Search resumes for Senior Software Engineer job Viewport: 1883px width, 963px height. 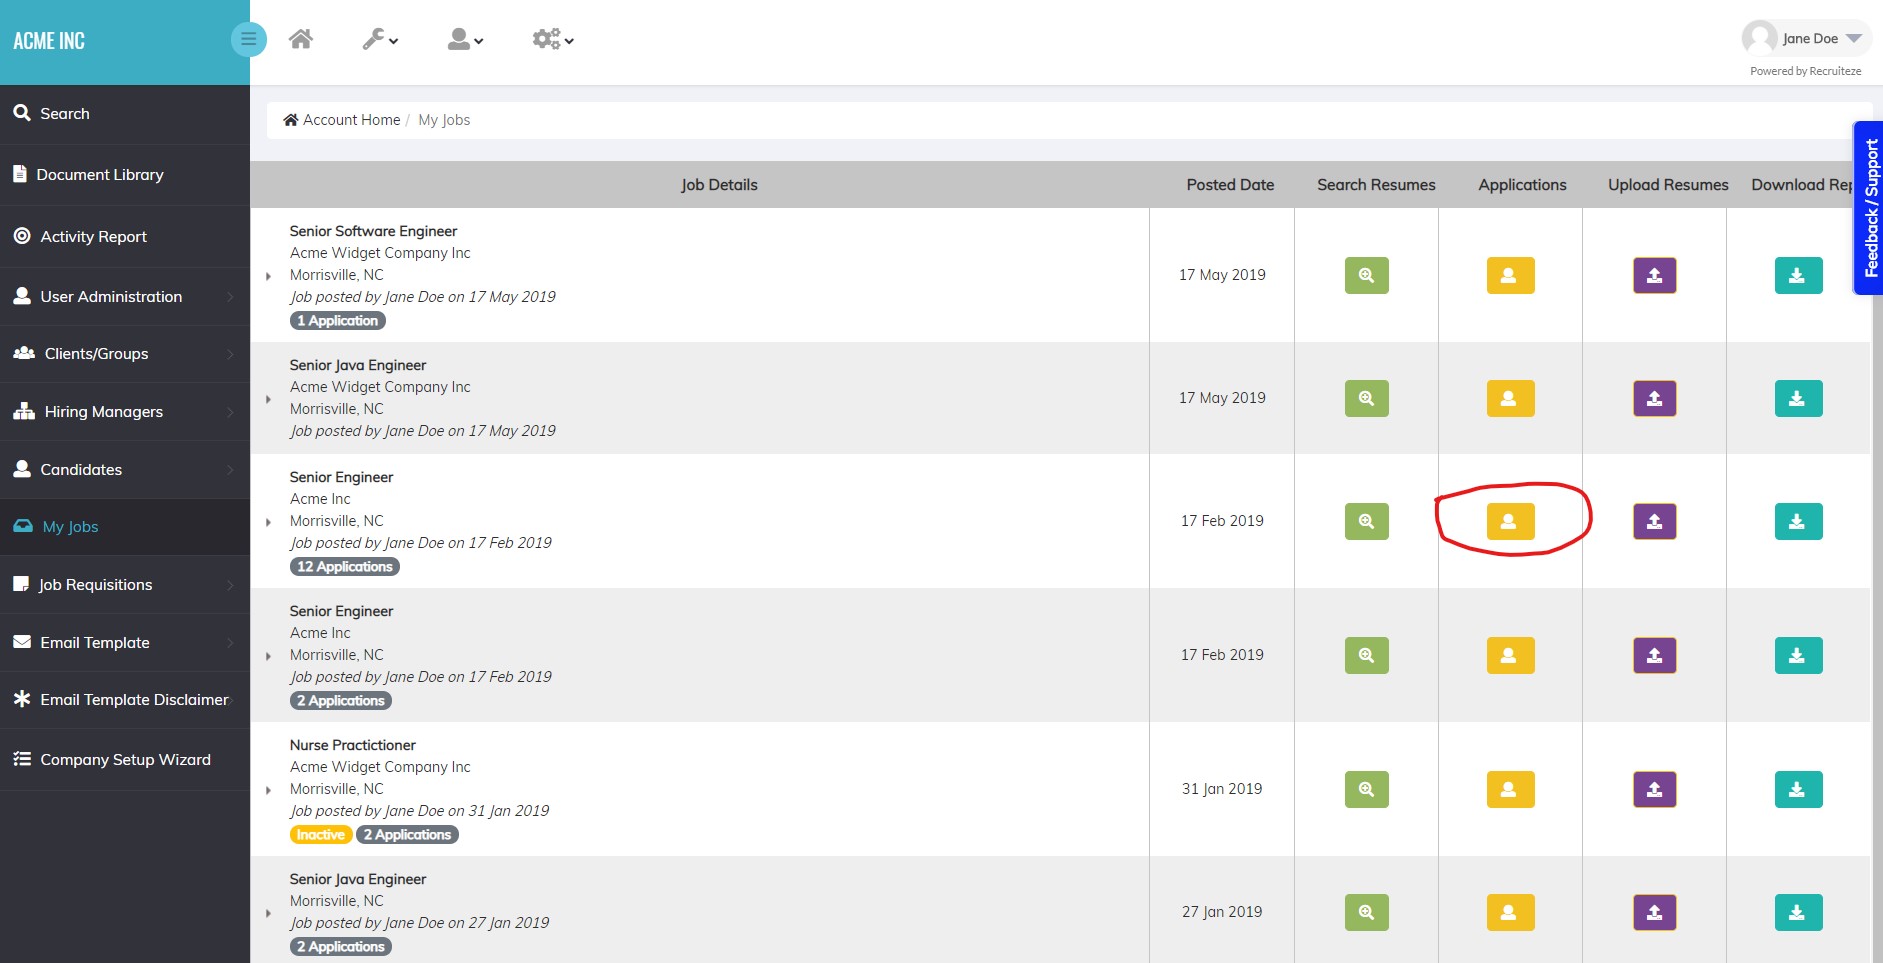pos(1366,276)
